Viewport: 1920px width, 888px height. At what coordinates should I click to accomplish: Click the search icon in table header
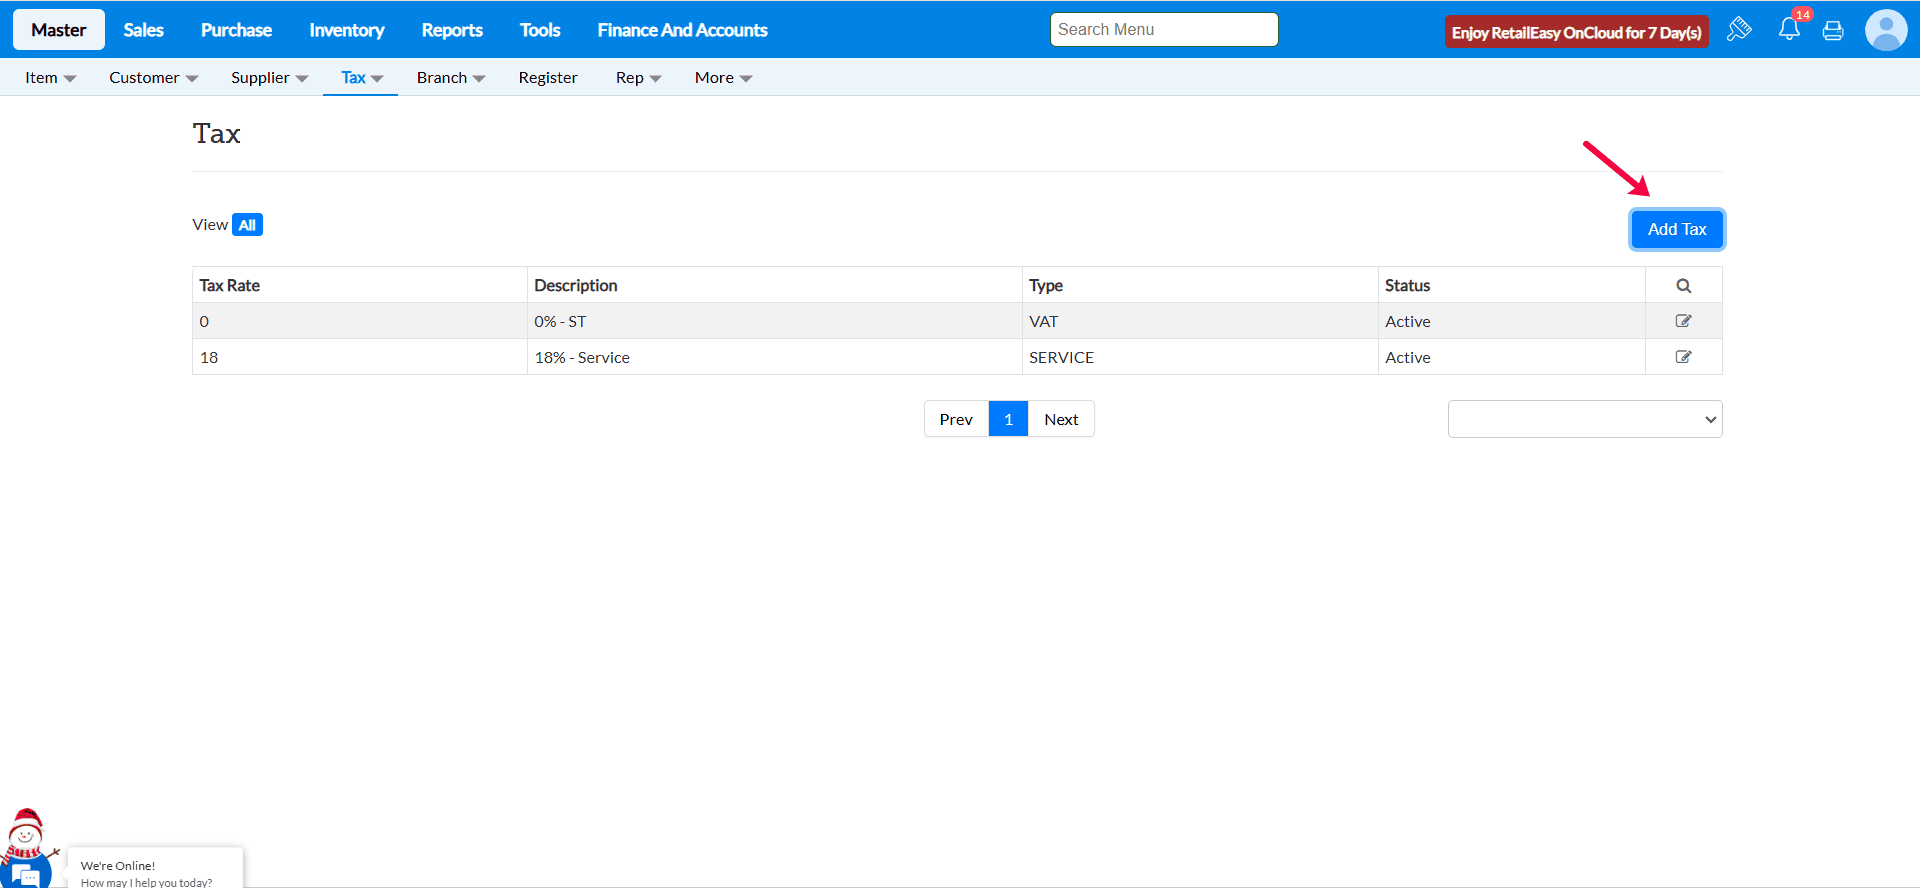tap(1683, 286)
